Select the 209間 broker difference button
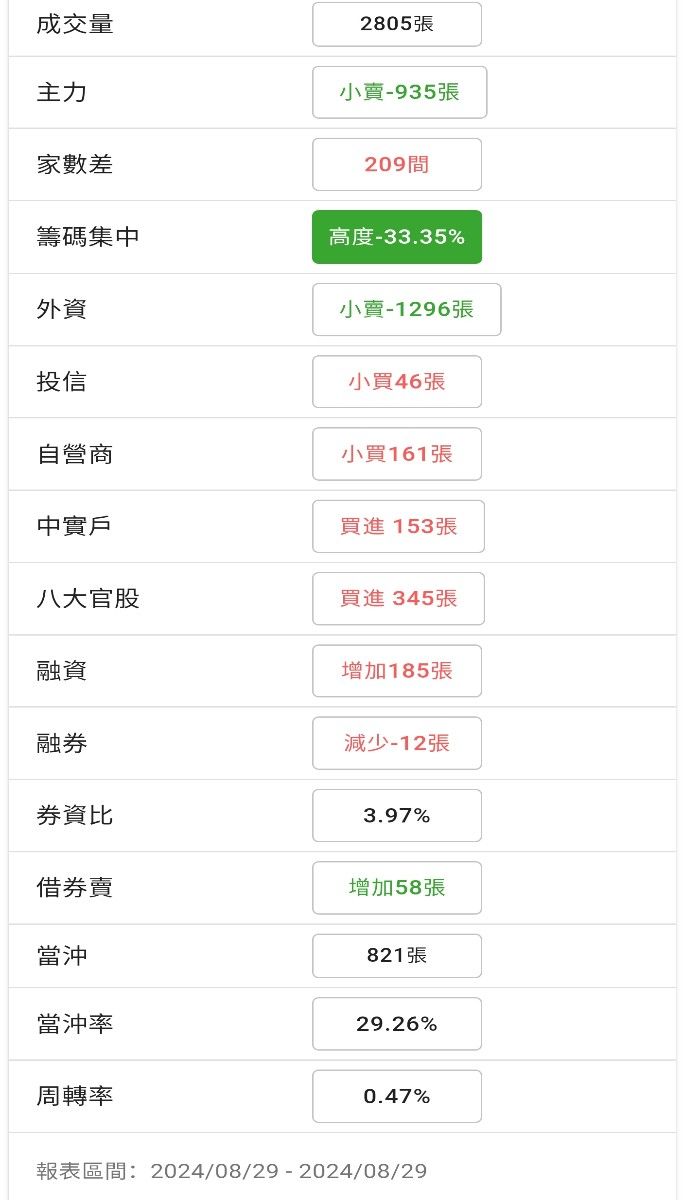Screen dimensions: 700x1200 tap(396, 164)
